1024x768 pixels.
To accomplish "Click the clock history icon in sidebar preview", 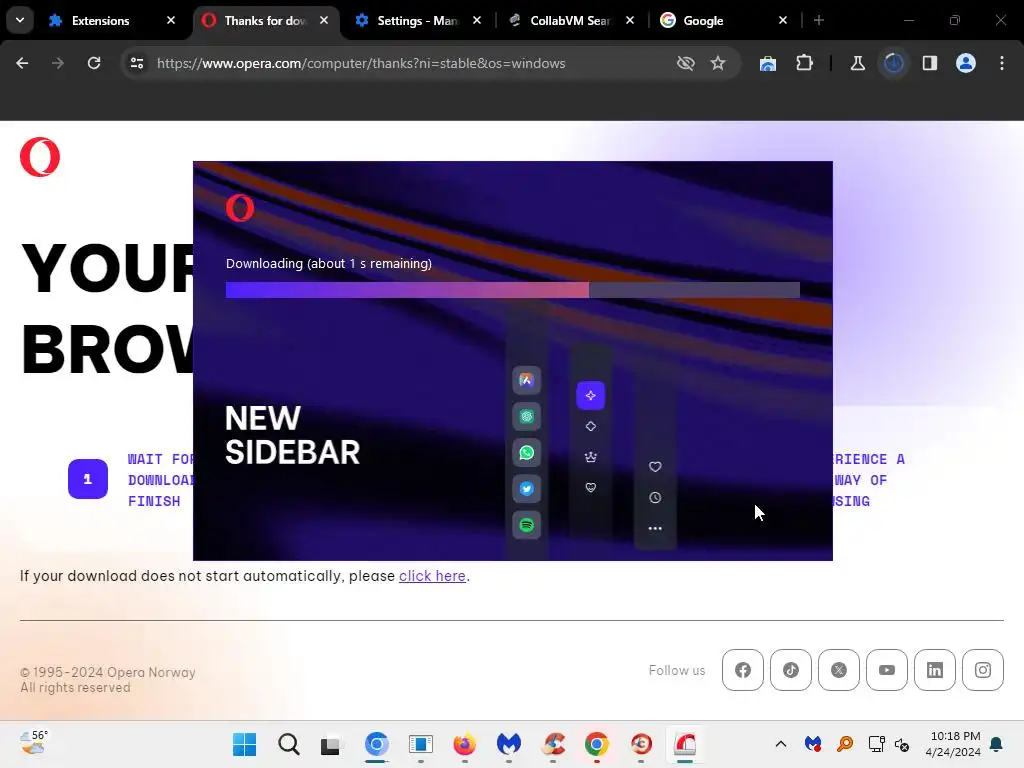I will [655, 498].
